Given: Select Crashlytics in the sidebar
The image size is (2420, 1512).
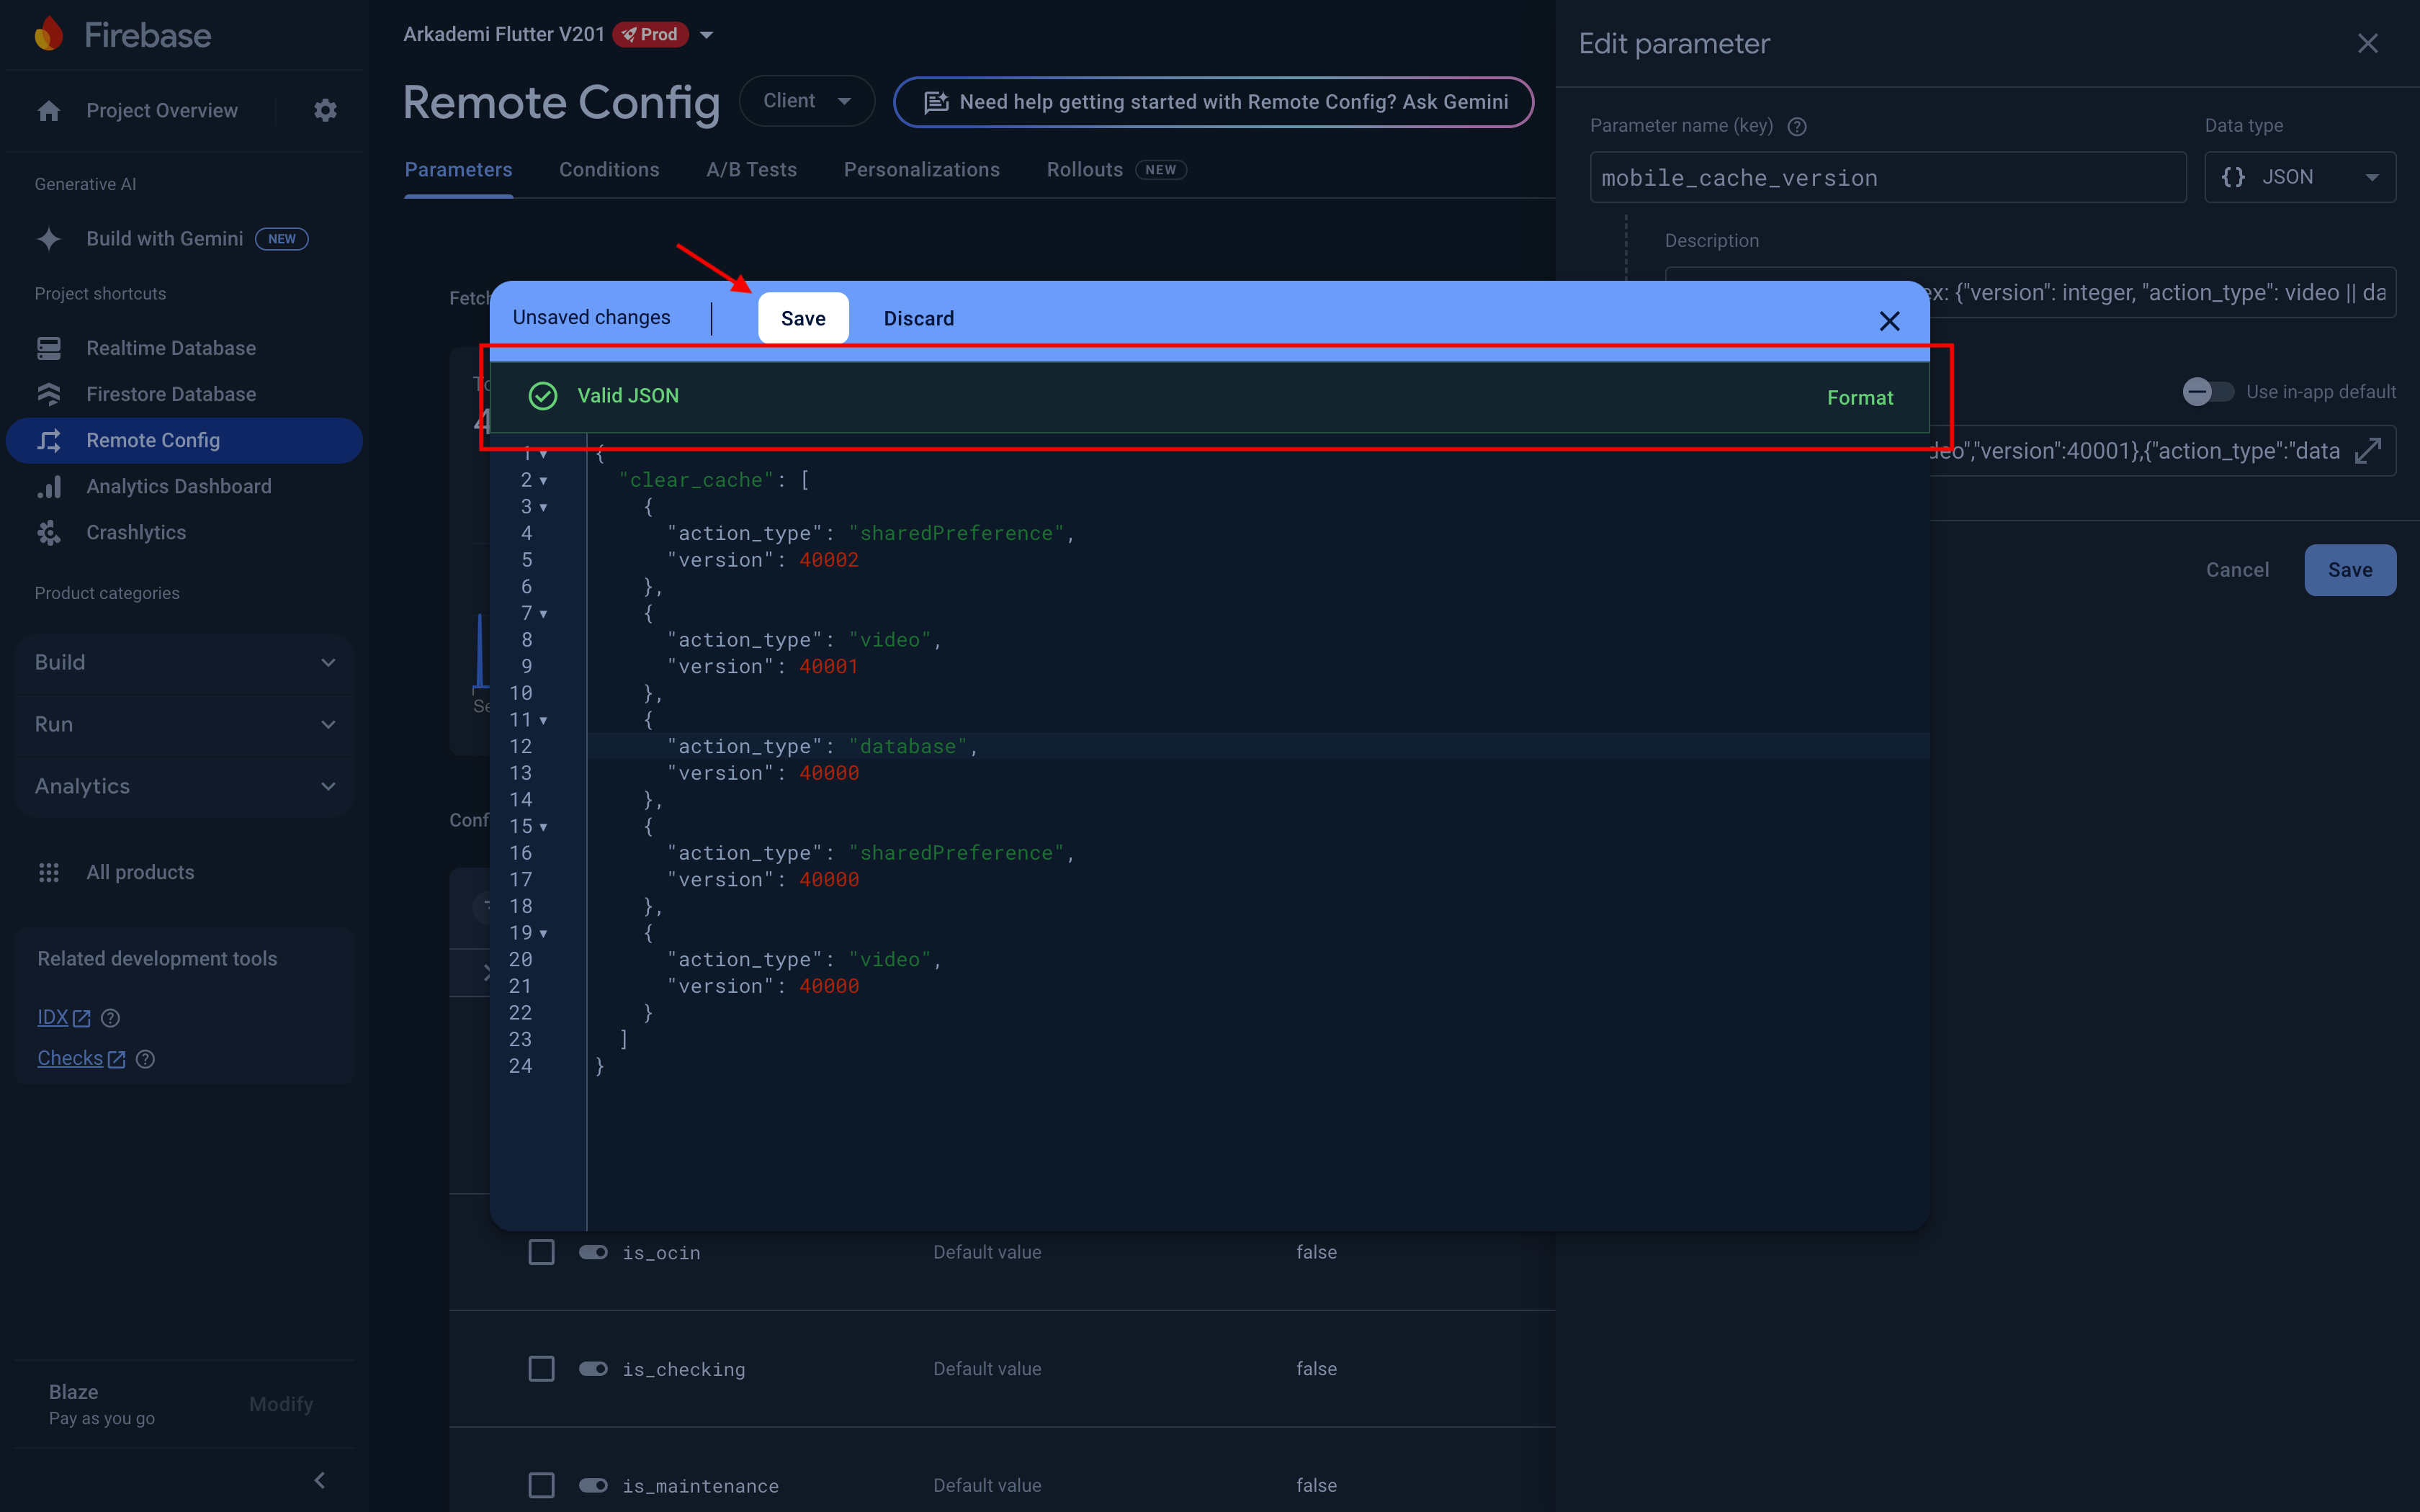Looking at the screenshot, I should pos(49,532).
